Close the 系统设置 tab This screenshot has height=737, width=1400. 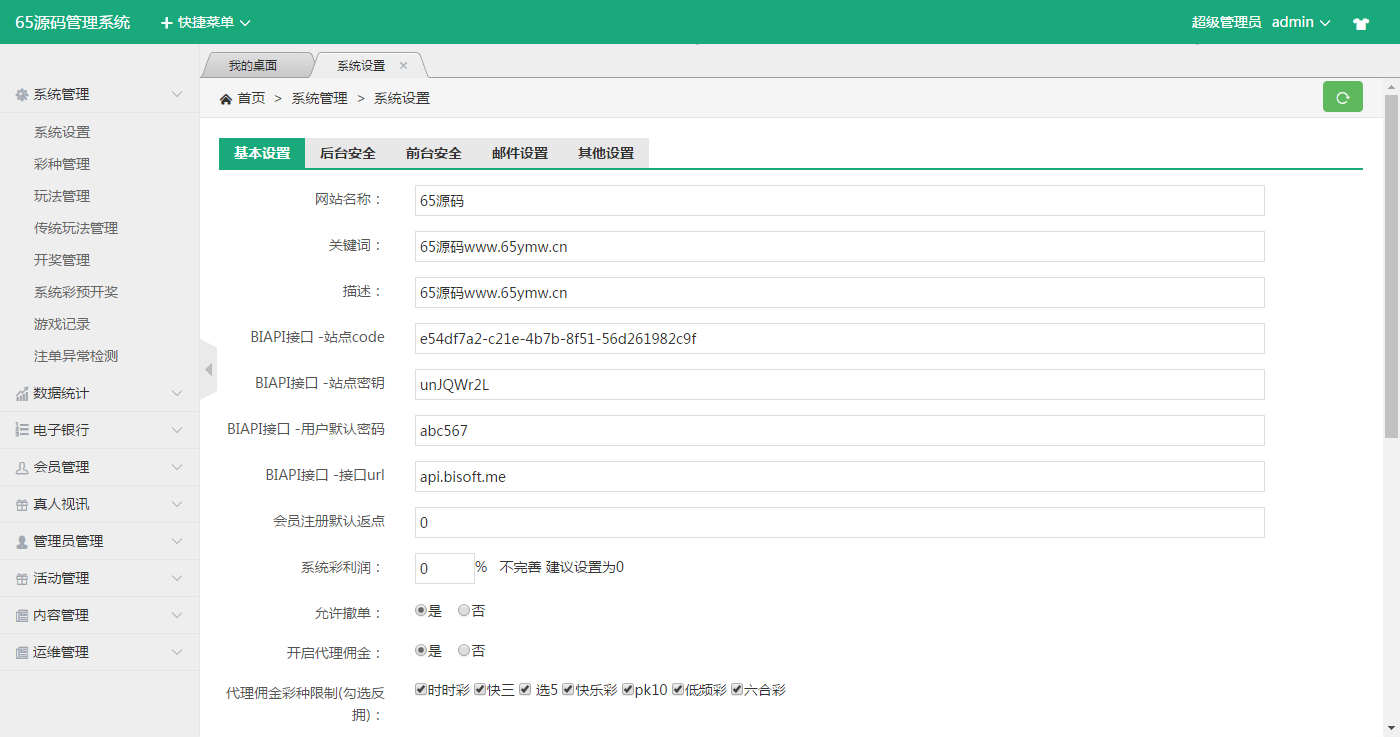[404, 65]
